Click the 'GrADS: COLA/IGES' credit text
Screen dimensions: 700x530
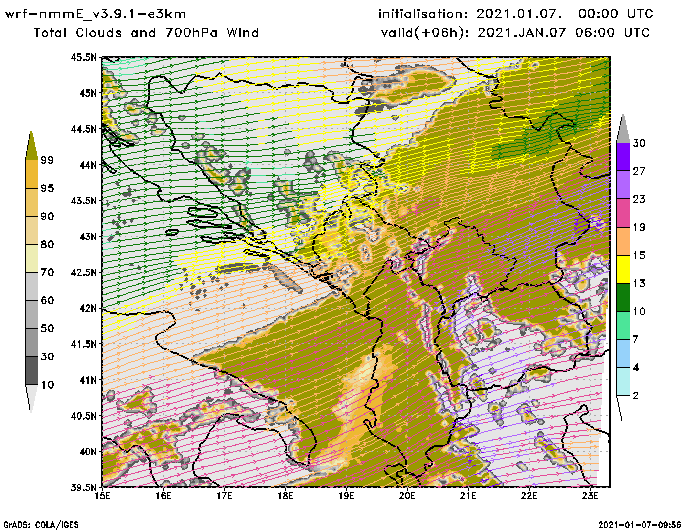tap(41, 524)
